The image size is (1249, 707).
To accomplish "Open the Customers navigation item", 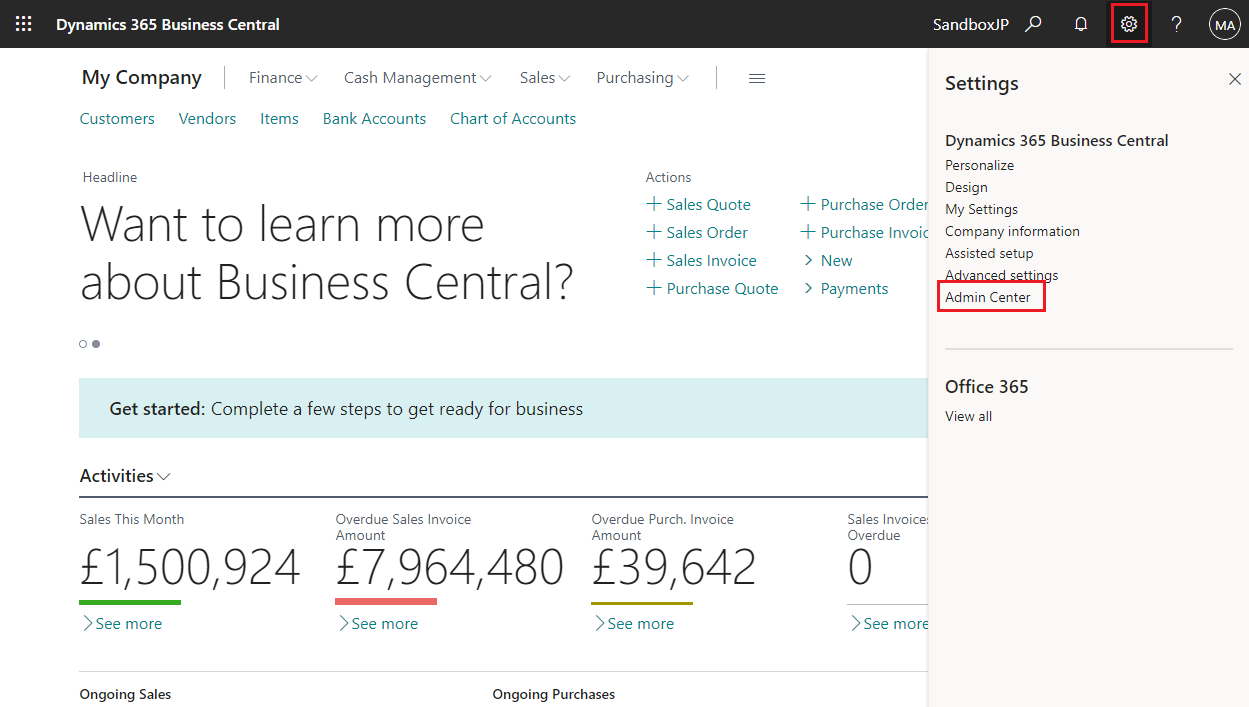I will point(116,118).
